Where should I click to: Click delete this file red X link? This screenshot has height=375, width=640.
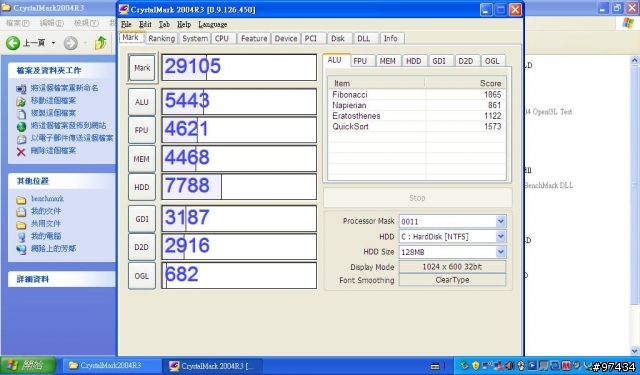click(x=21, y=152)
